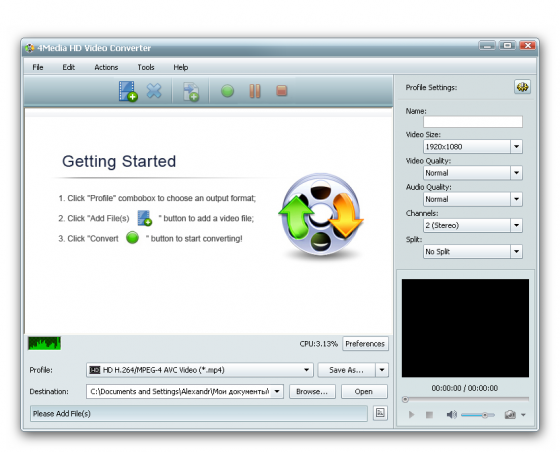Click the Preferences button
The image size is (560, 452).
coord(365,344)
